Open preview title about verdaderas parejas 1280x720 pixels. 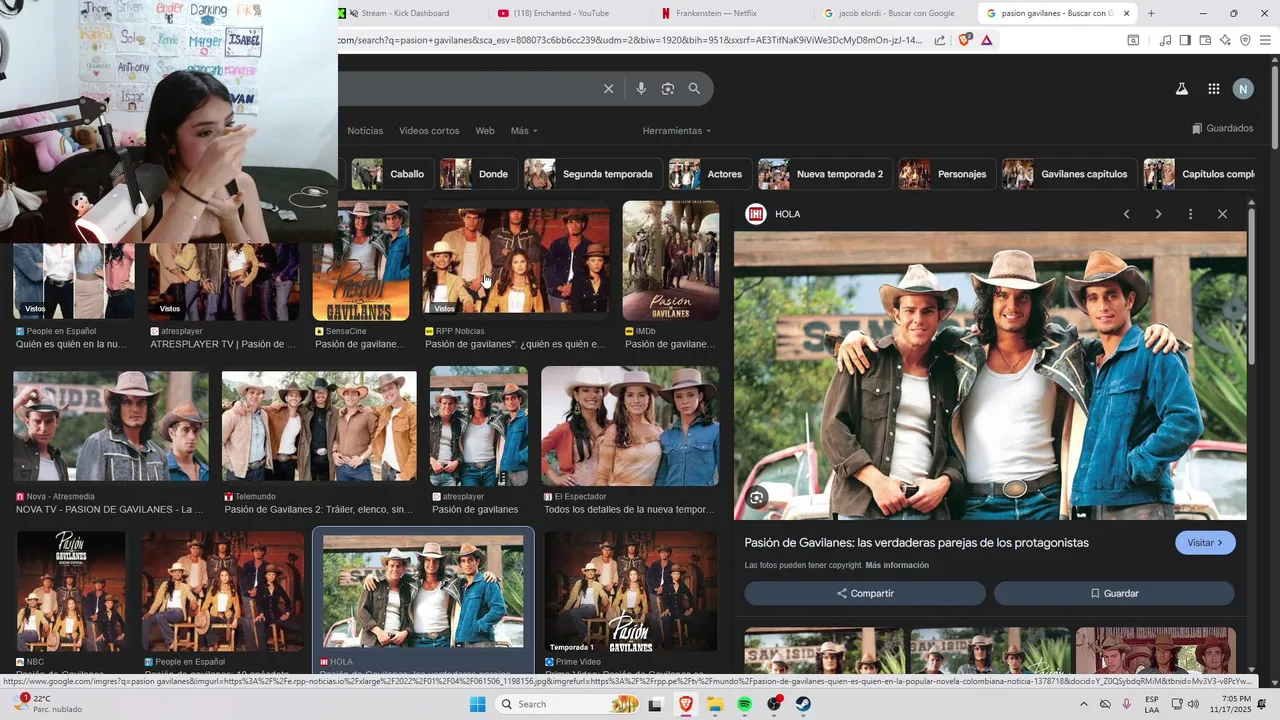[x=917, y=543]
